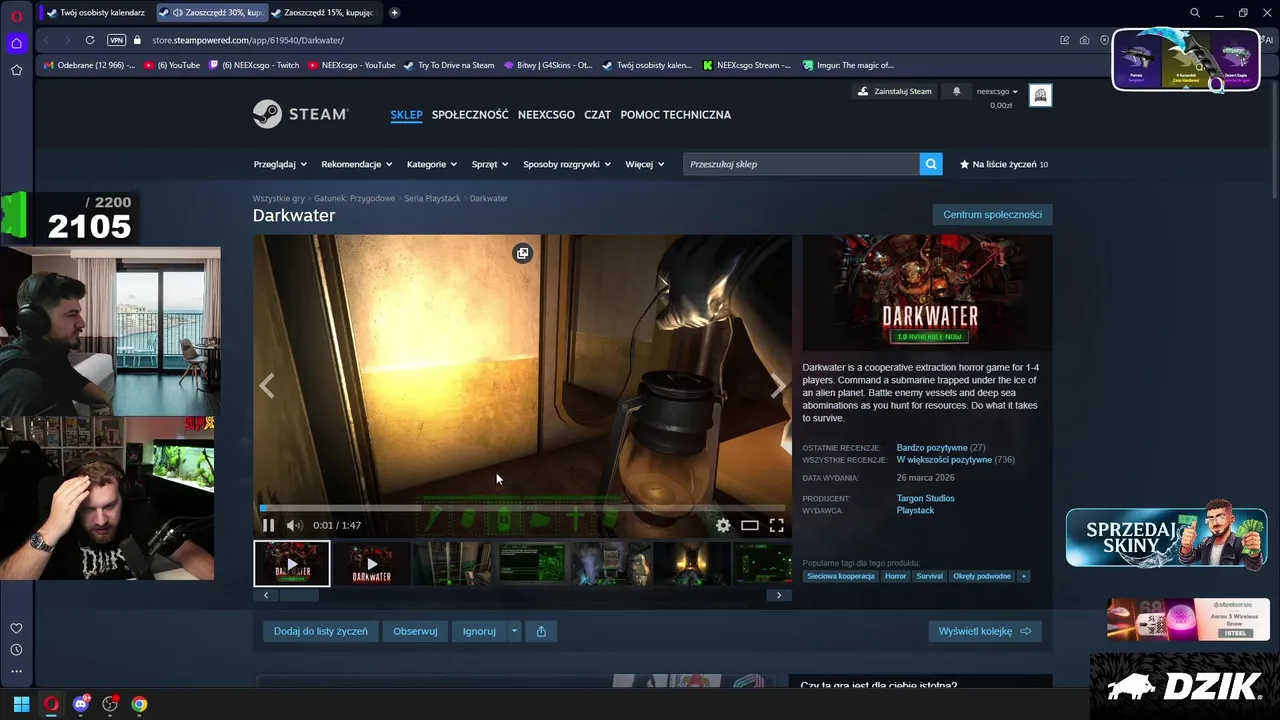Click the Survival tag
This screenshot has width=1280, height=720.
coord(929,576)
